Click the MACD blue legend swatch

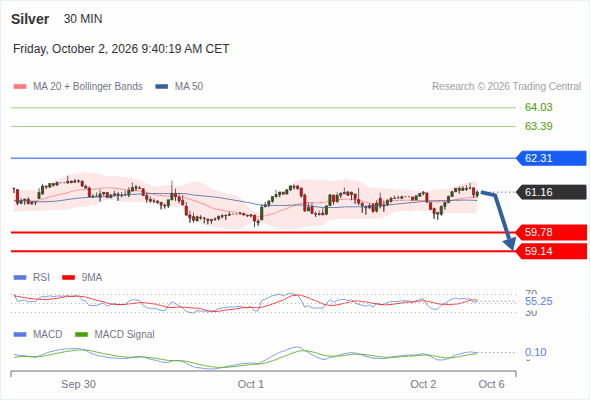click(20, 335)
